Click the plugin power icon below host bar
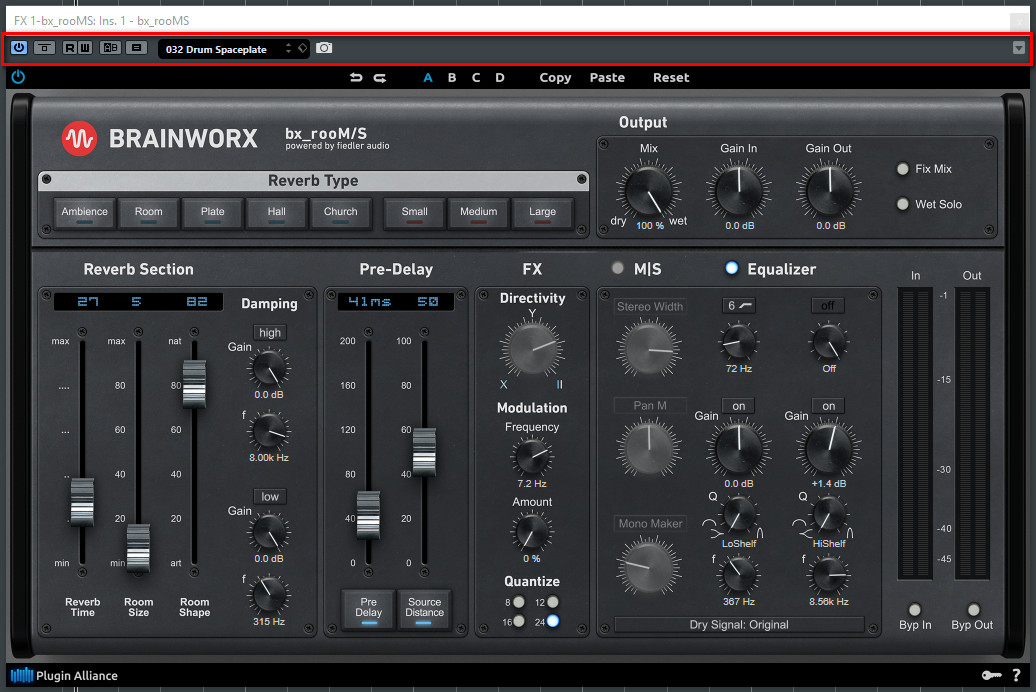This screenshot has height=692, width=1036. 18,77
